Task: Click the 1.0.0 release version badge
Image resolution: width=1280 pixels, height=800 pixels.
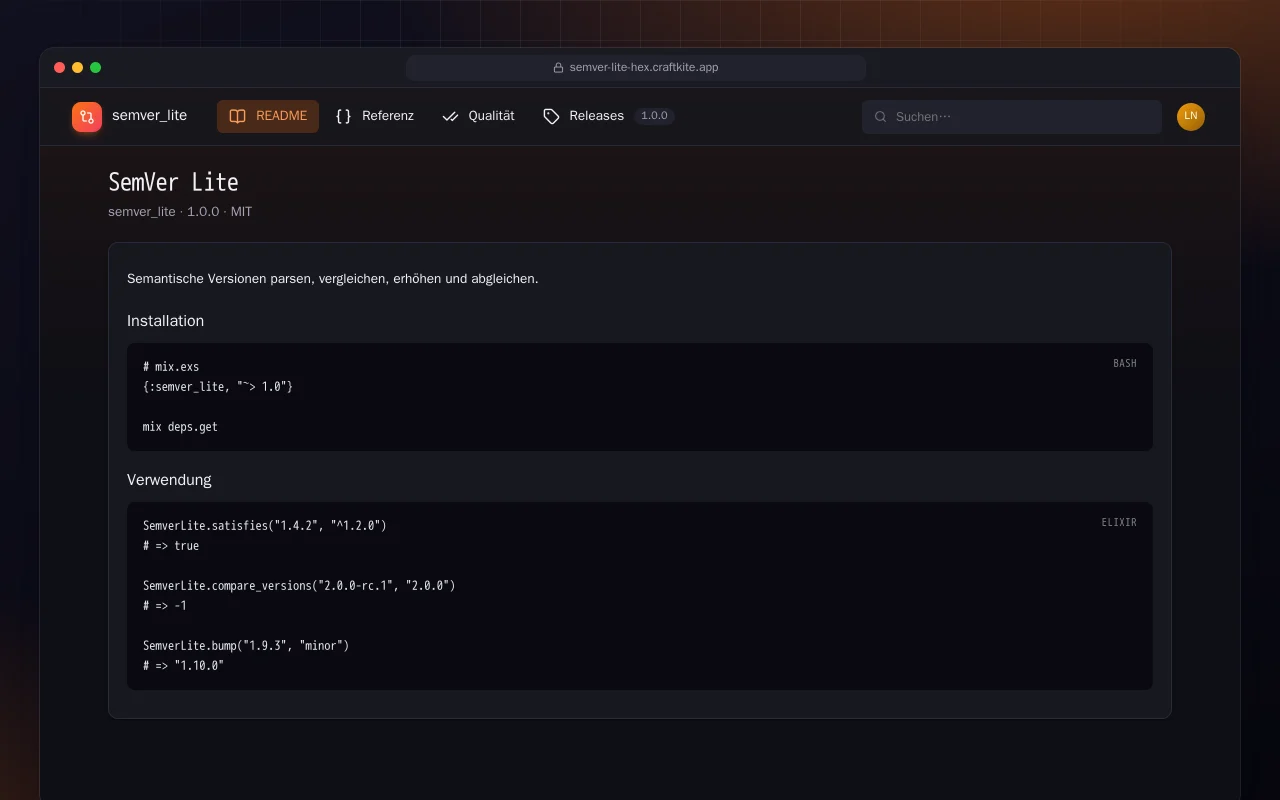Action: click(x=654, y=116)
